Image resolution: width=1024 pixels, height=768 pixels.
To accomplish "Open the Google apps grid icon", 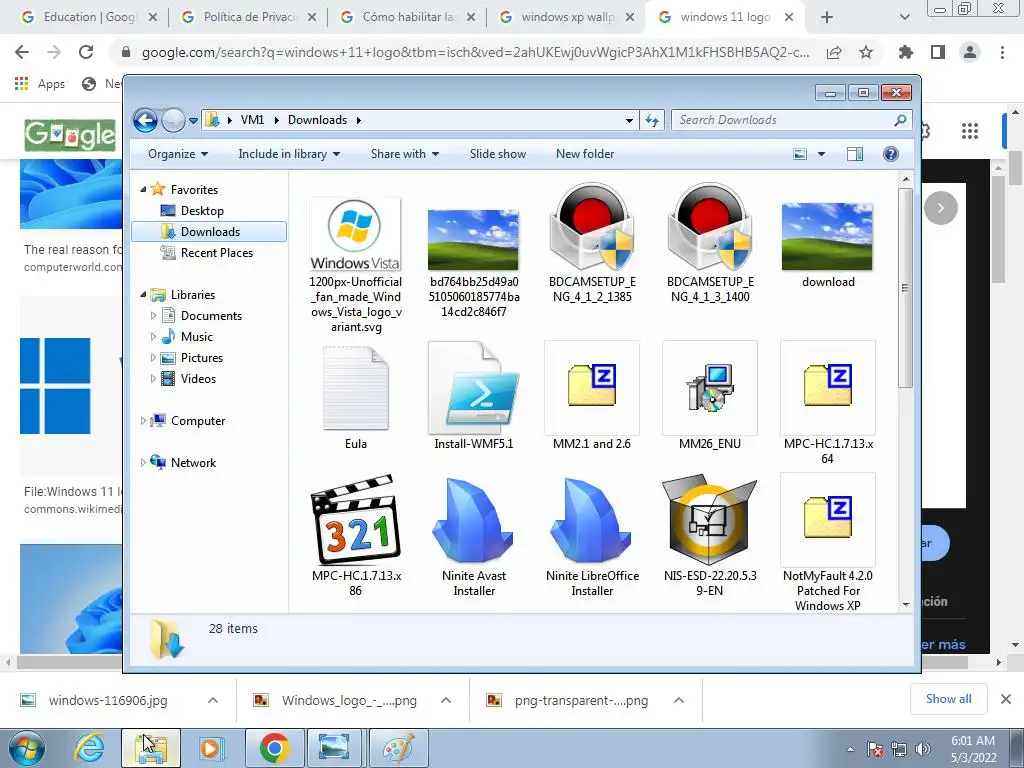I will [970, 131].
